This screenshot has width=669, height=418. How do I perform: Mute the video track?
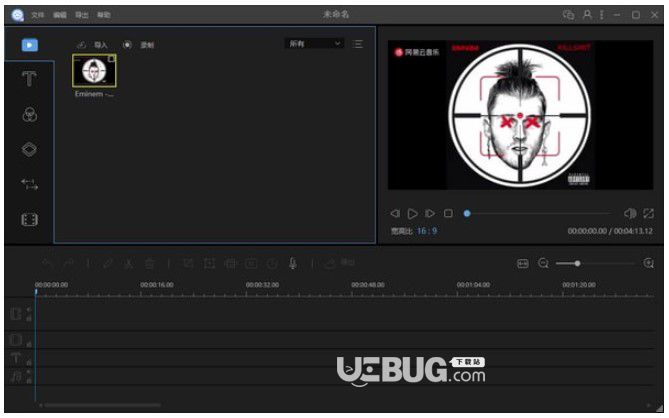[x=29, y=310]
